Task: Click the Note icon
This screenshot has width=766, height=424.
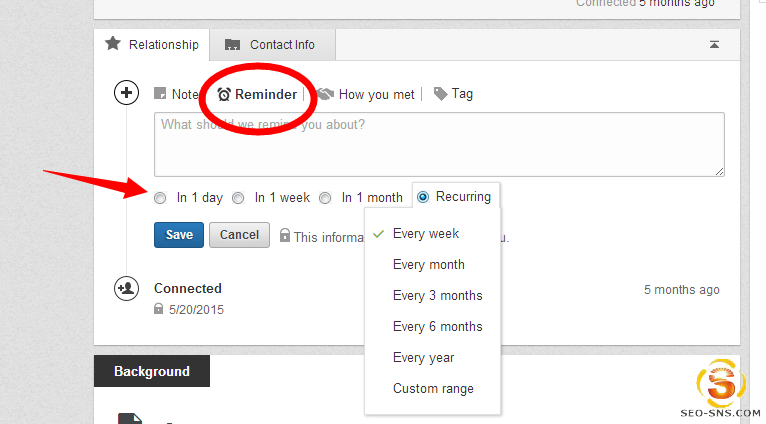Action: tap(160, 94)
